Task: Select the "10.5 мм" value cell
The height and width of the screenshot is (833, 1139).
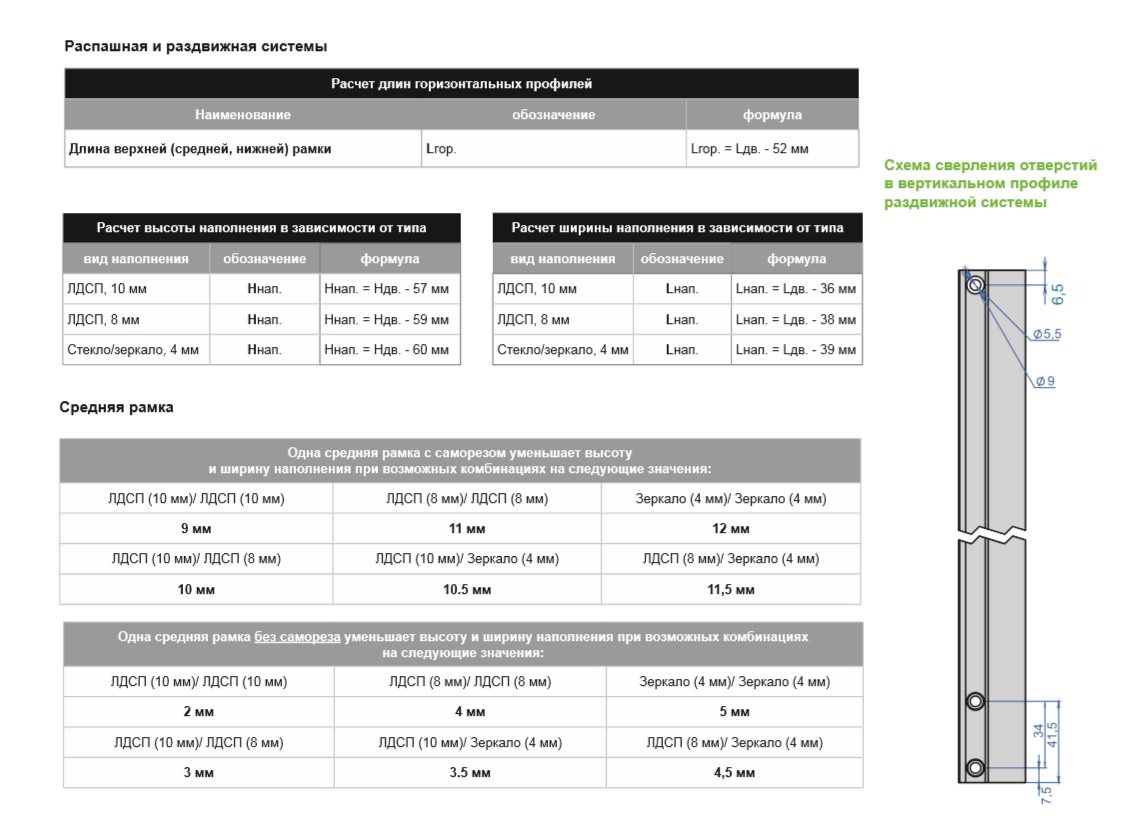Action: coord(467,590)
